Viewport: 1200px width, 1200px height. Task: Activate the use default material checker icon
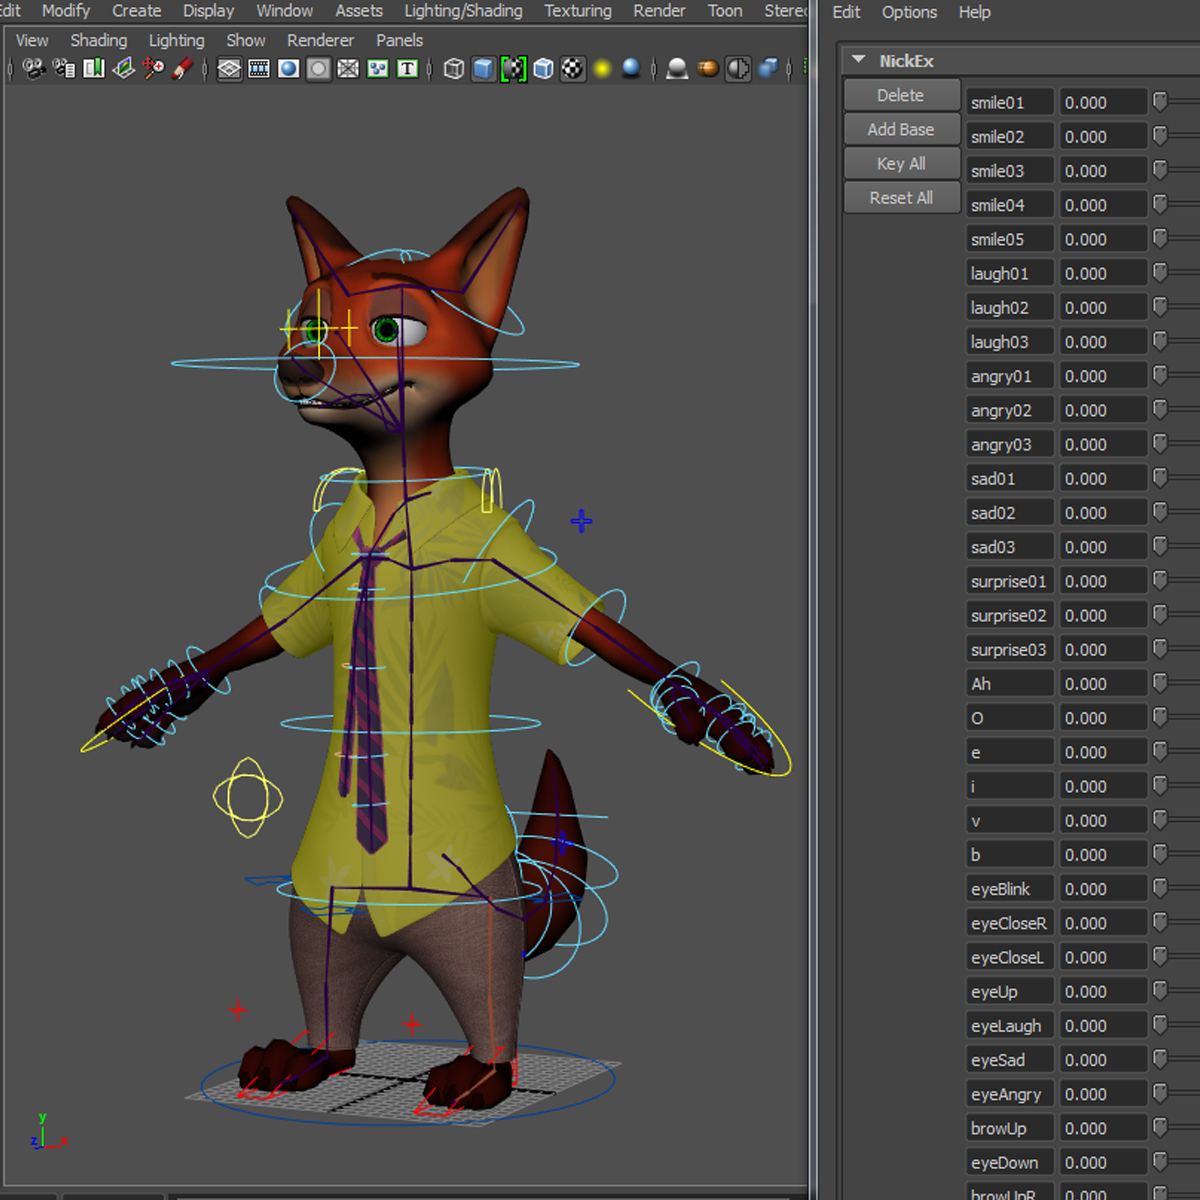[573, 68]
